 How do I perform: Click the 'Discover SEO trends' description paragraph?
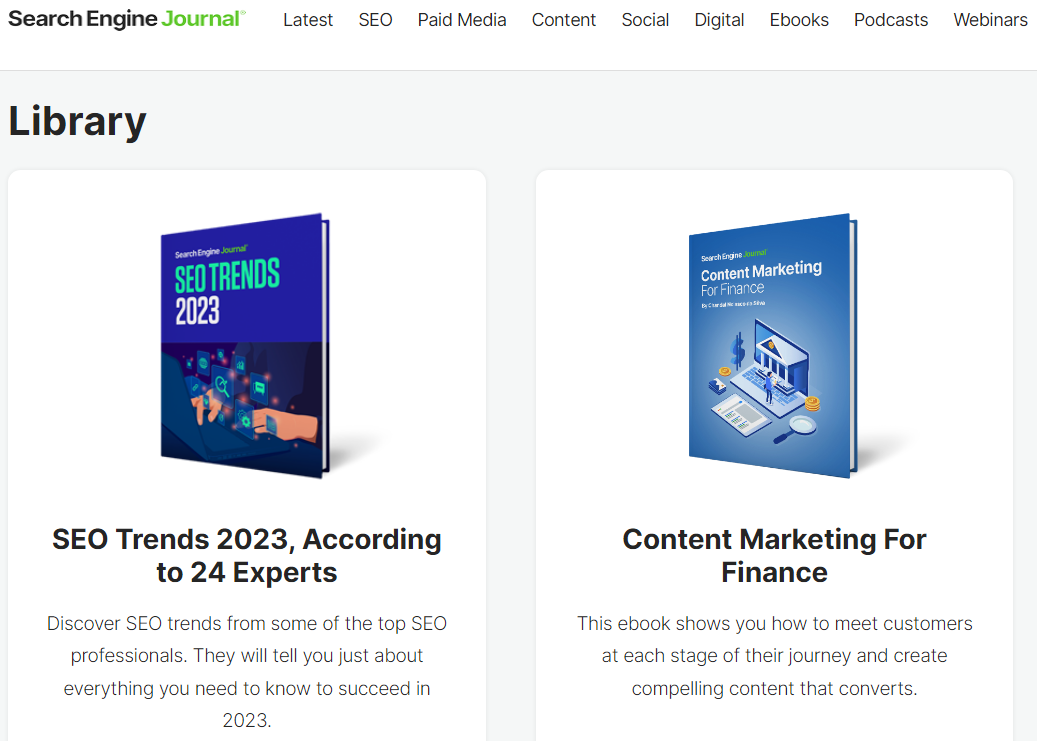(247, 672)
